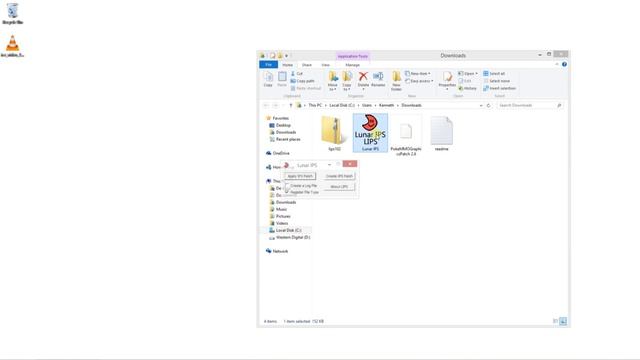Select the lips102 zip folder
Viewport: 640px width, 360px height.
click(334, 133)
